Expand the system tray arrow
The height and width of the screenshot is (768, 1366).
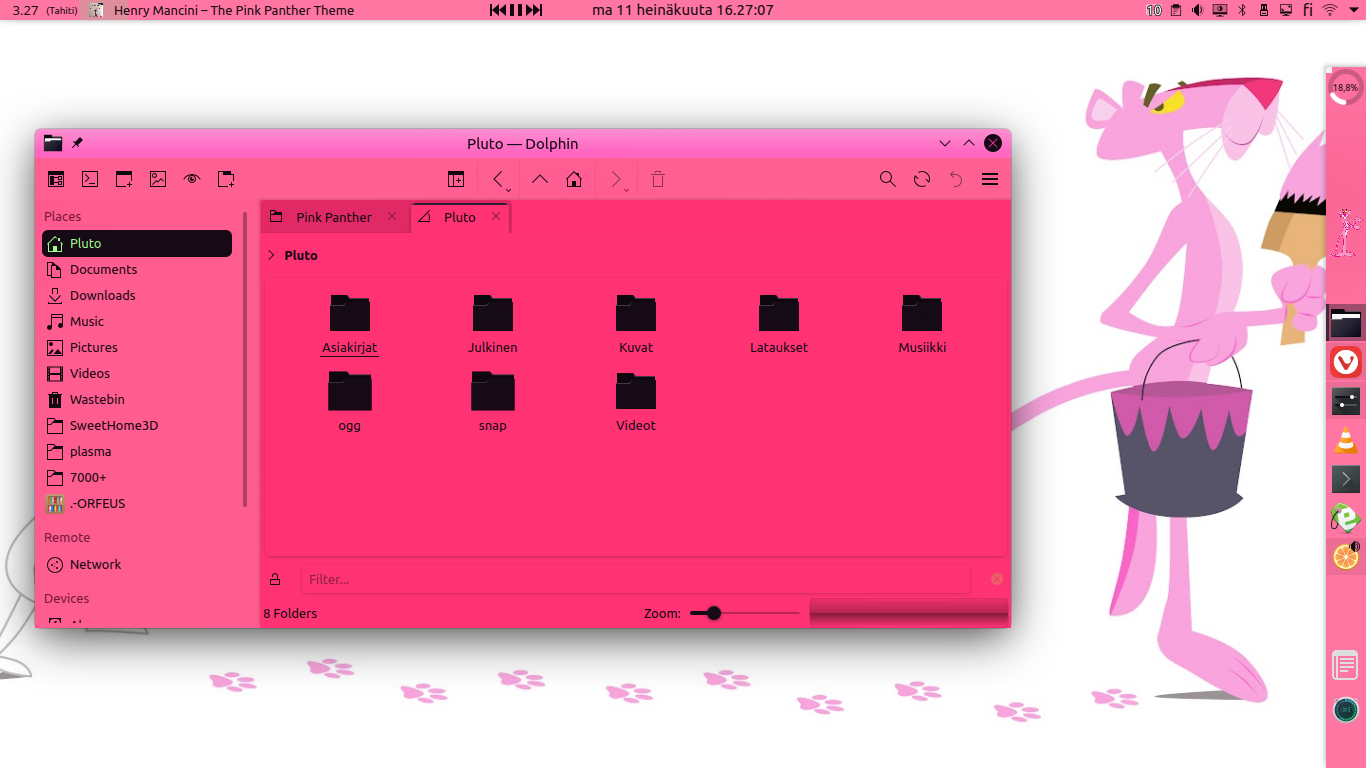[x=1353, y=10]
